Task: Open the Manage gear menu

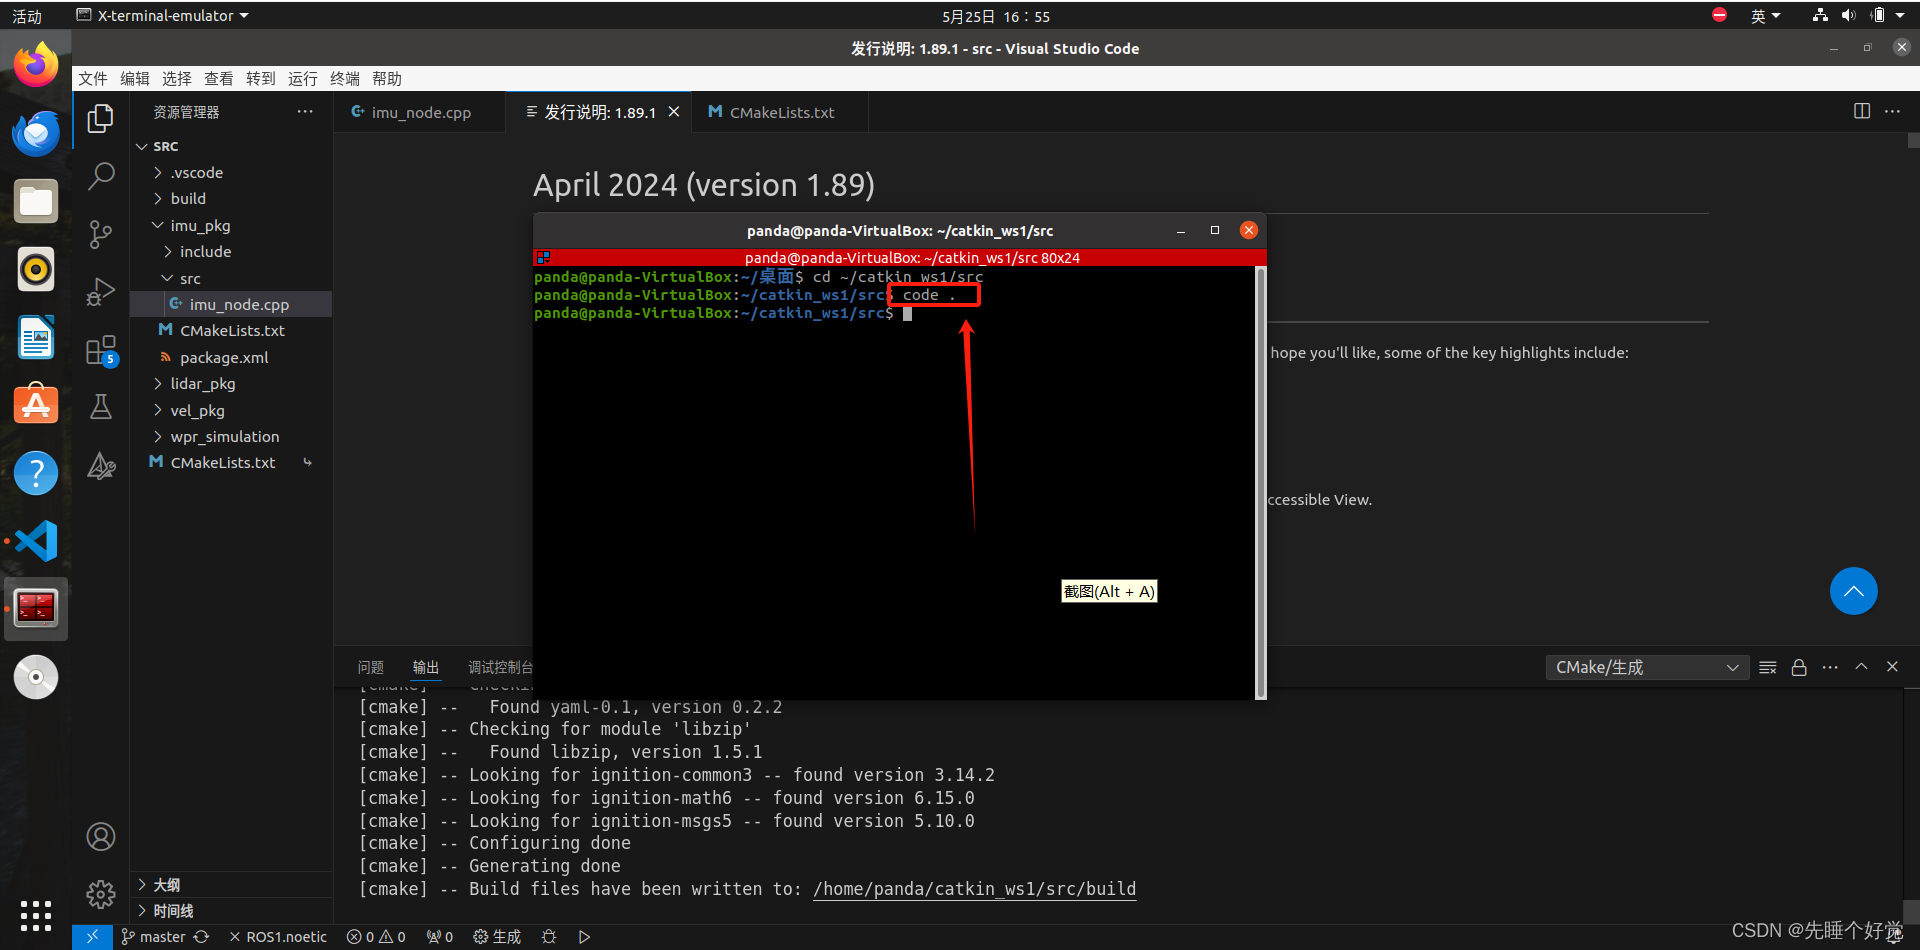Action: [100, 894]
